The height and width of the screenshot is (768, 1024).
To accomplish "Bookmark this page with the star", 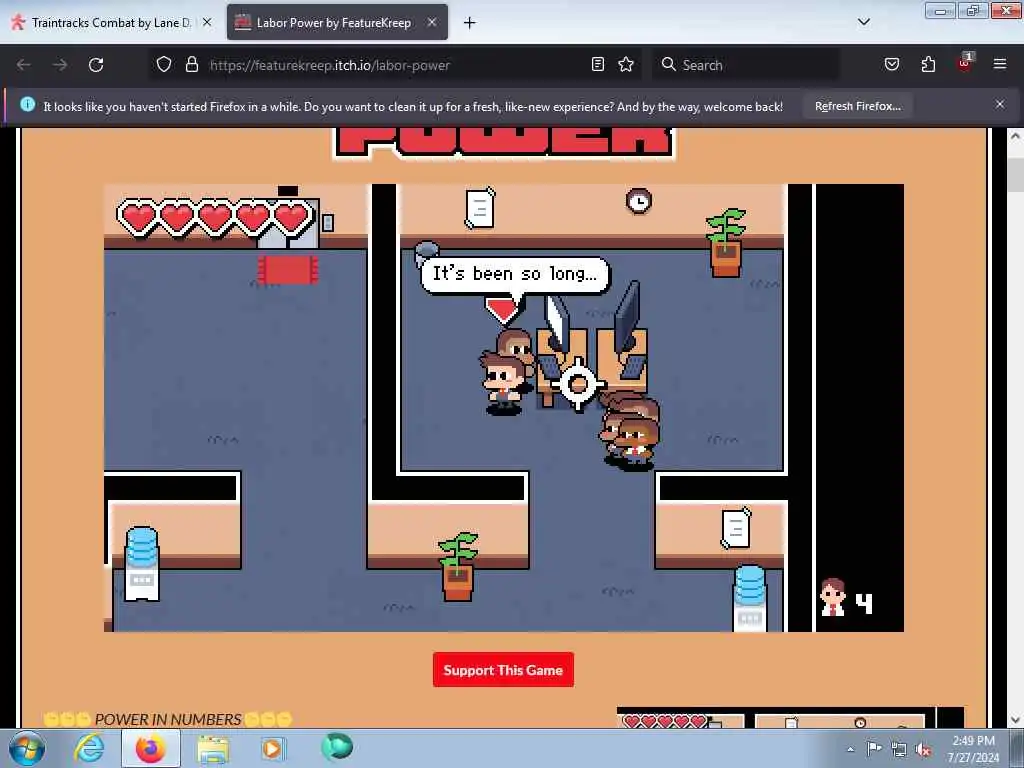I will pos(626,64).
